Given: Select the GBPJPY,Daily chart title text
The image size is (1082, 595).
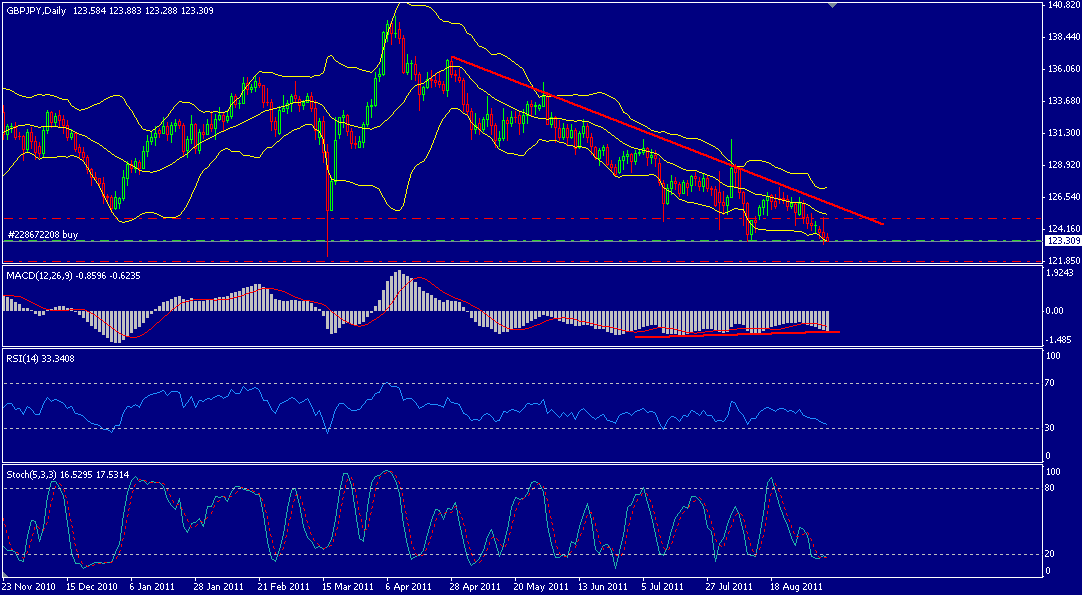Looking at the screenshot, I should 35,11.
